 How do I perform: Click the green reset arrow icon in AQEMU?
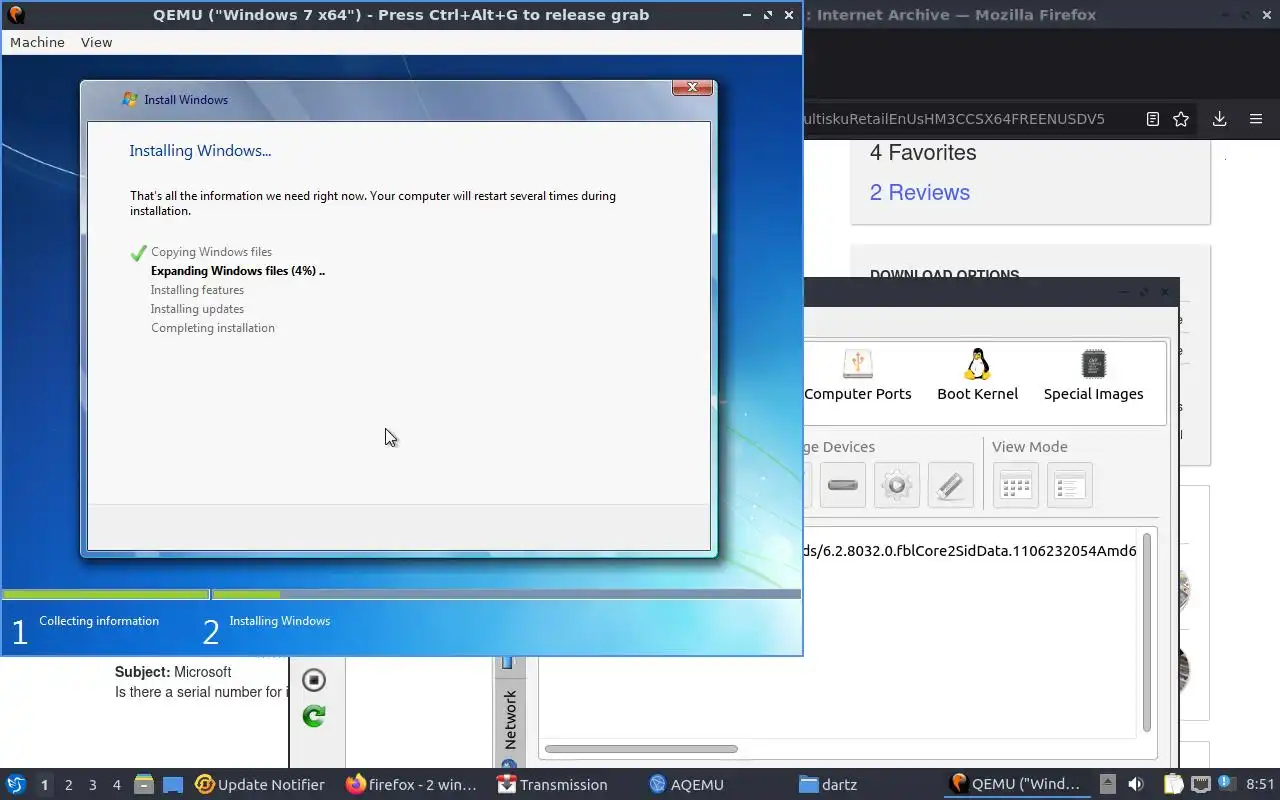pos(314,716)
